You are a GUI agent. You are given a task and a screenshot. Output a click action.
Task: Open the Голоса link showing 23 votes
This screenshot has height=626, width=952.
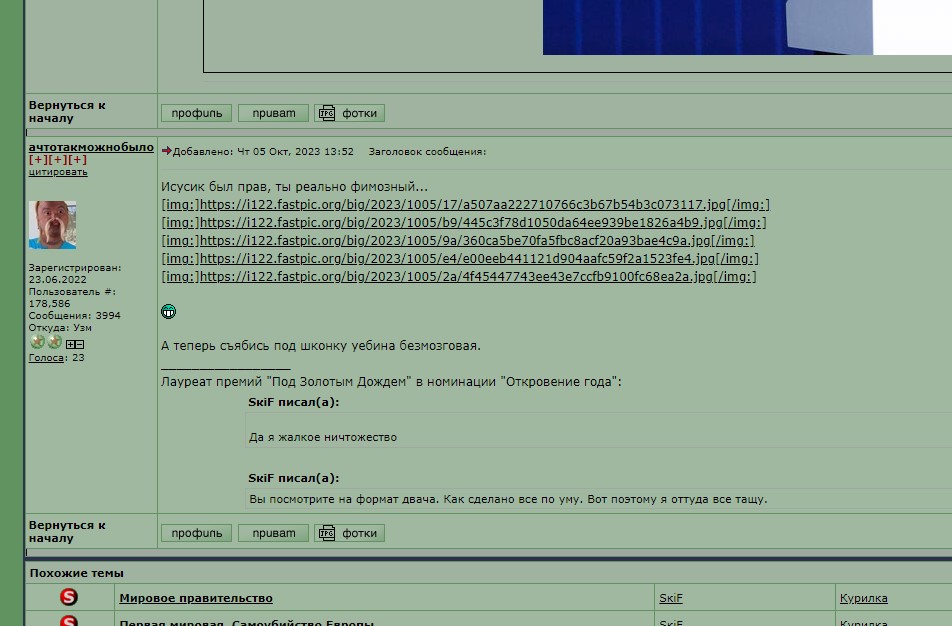click(x=46, y=358)
